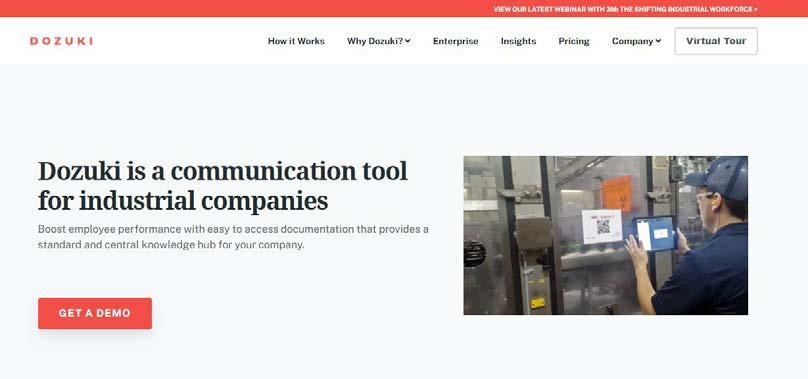The width and height of the screenshot is (808, 379).
Task: Open the Insights section
Action: pyautogui.click(x=518, y=41)
